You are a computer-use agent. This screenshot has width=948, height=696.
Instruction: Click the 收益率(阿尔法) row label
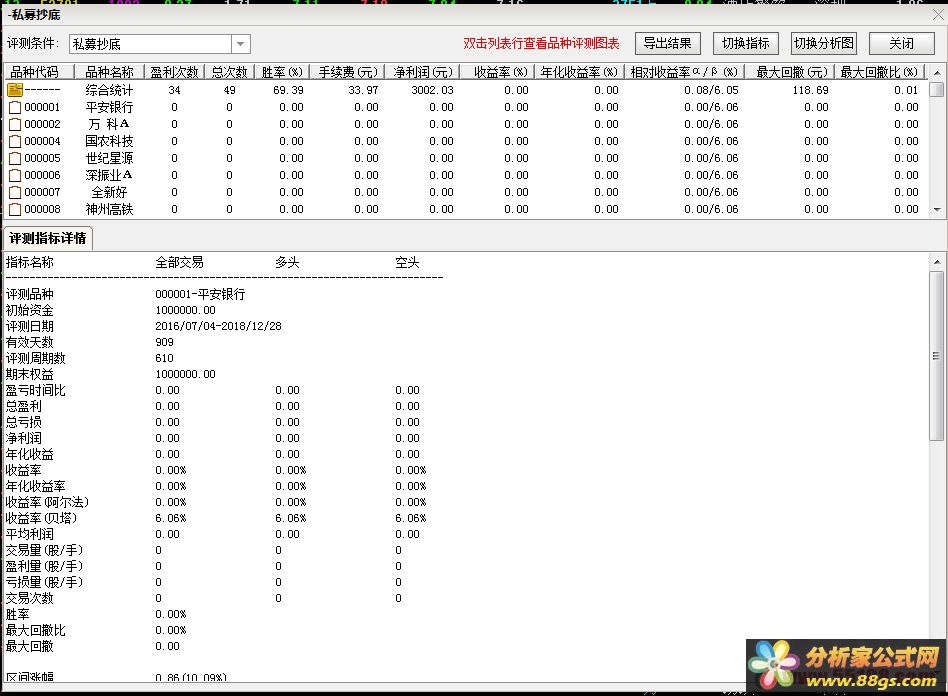click(47, 502)
